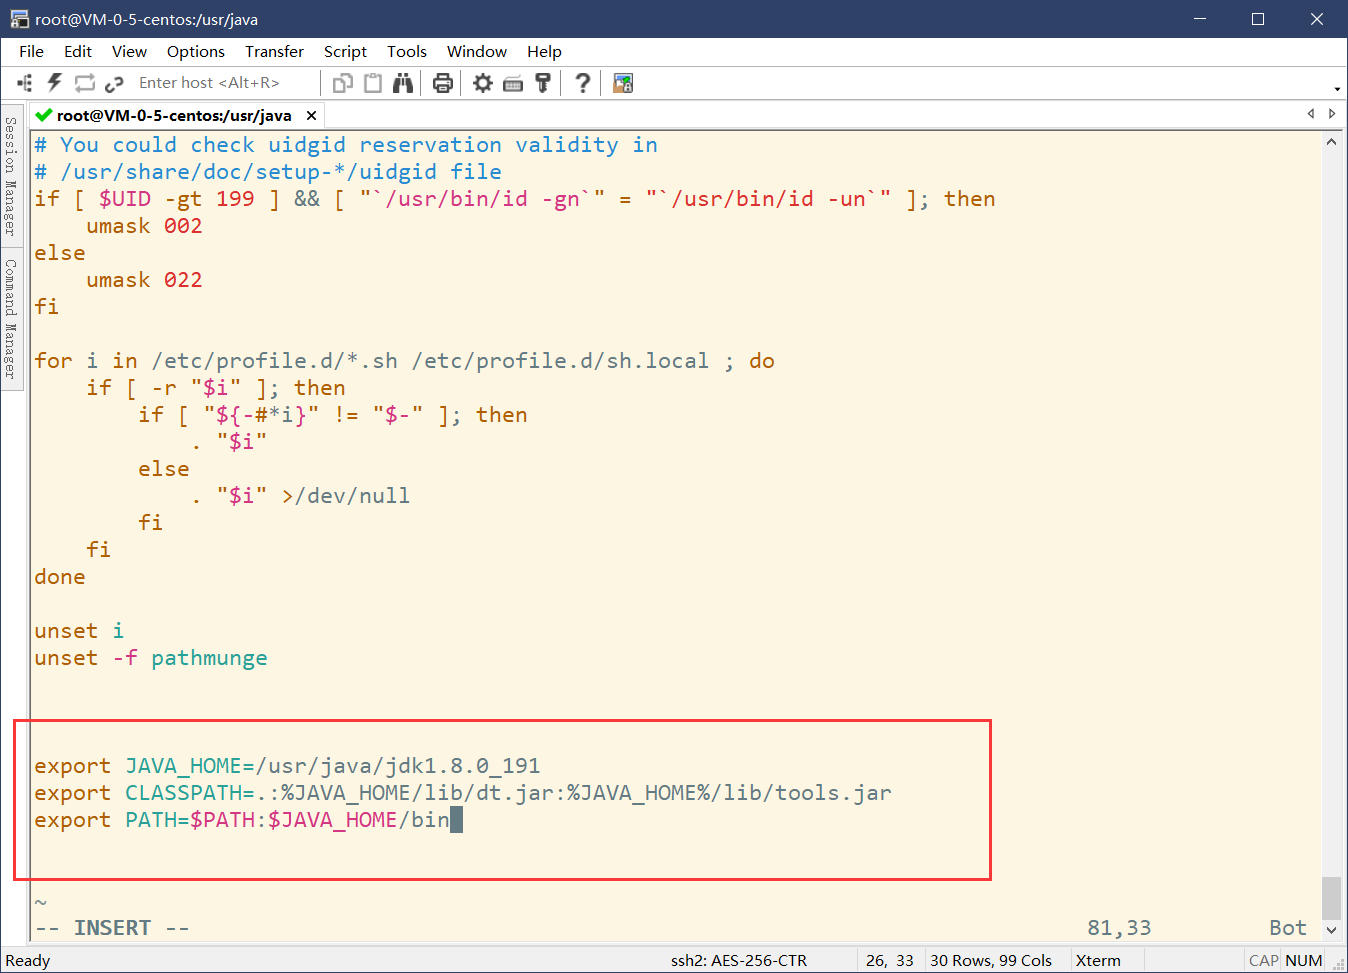Viewport: 1348px width, 973px height.
Task: Click the green connected checkmark on tab
Action: [x=43, y=115]
